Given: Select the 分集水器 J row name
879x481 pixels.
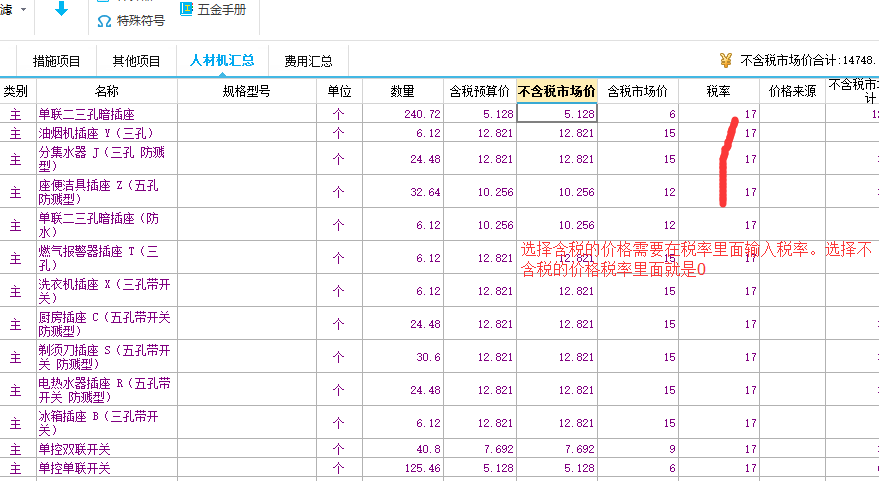Looking at the screenshot, I should [x=107, y=159].
